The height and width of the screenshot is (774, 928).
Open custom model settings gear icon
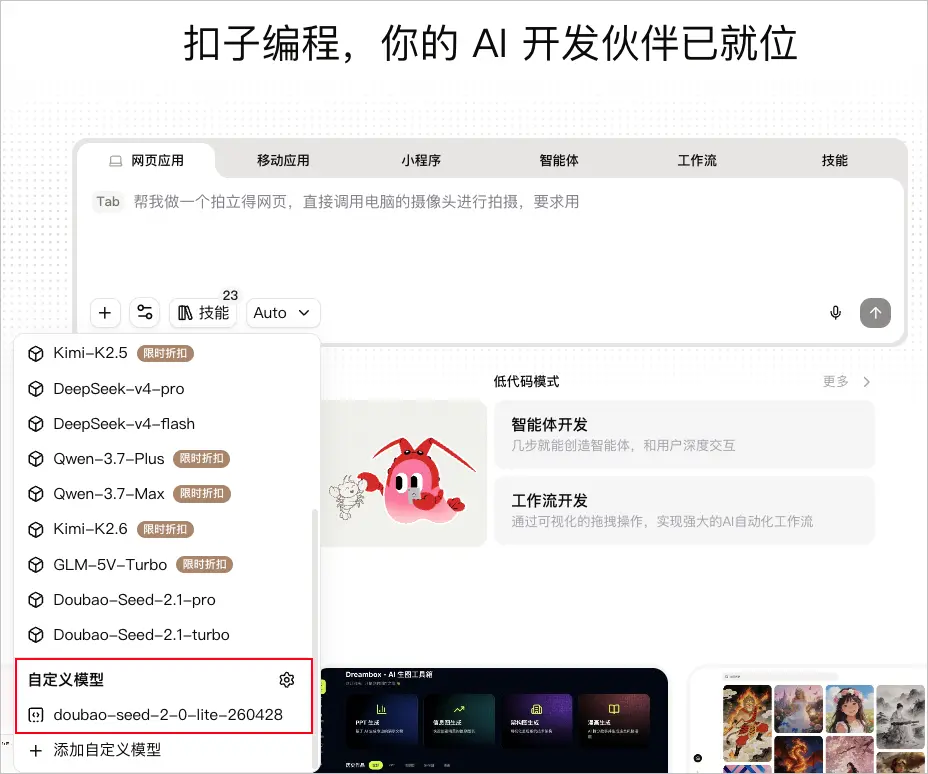coord(286,680)
